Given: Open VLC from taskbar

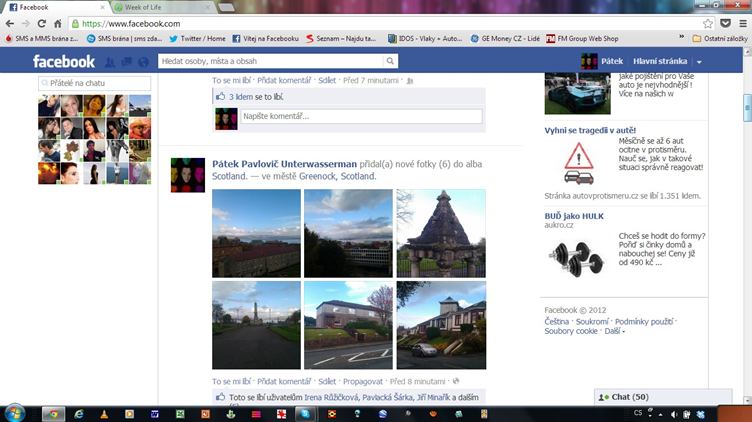Looking at the screenshot, I should pos(104,414).
